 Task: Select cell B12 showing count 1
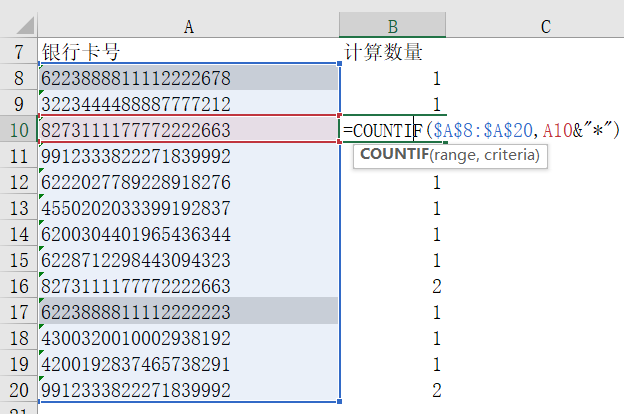(392, 181)
